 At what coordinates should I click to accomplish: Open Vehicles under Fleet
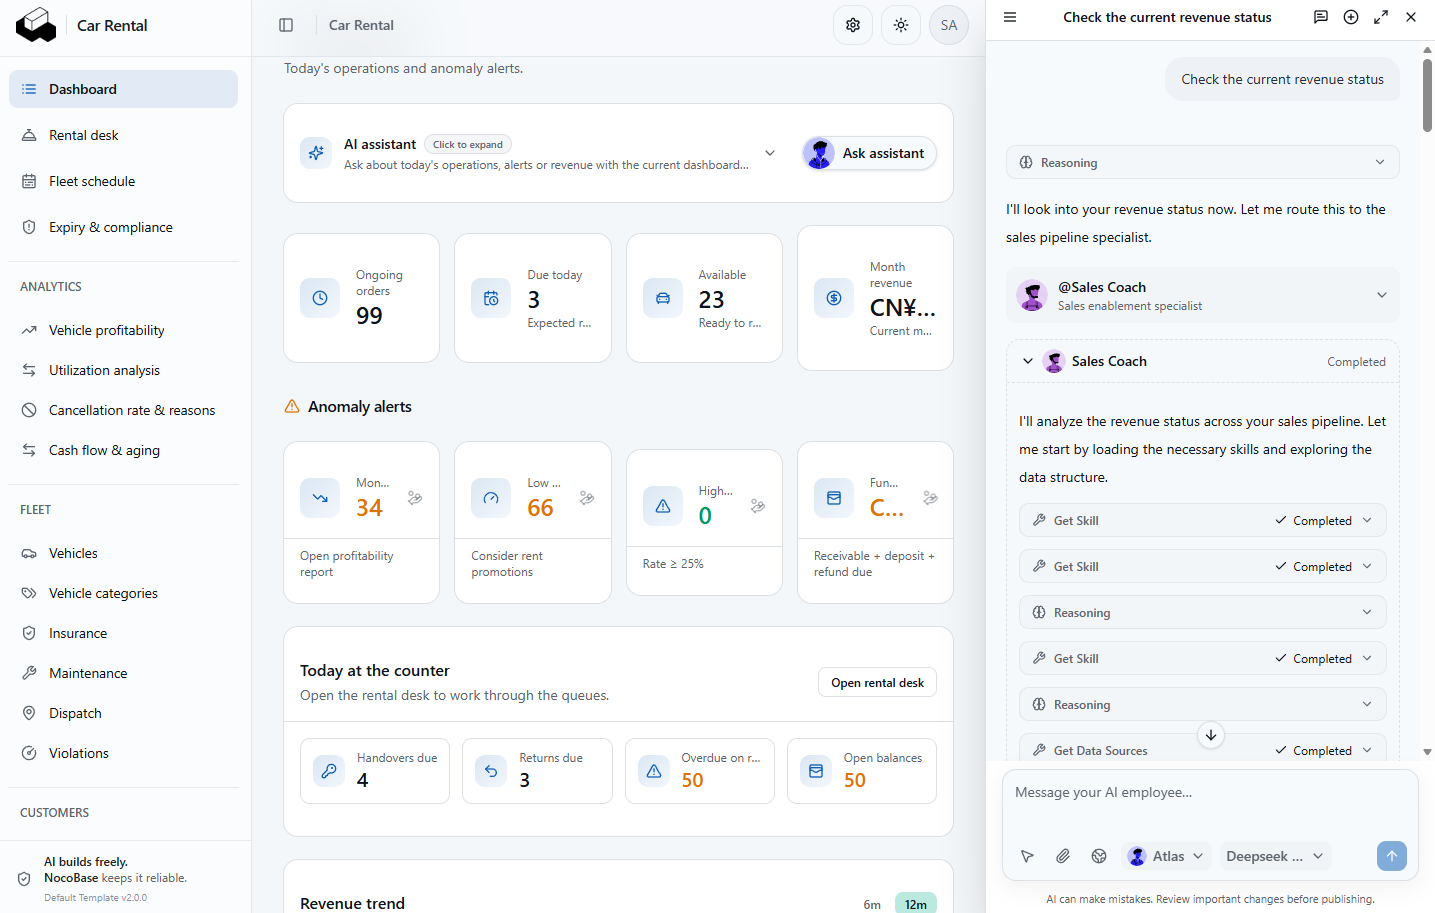click(124, 553)
